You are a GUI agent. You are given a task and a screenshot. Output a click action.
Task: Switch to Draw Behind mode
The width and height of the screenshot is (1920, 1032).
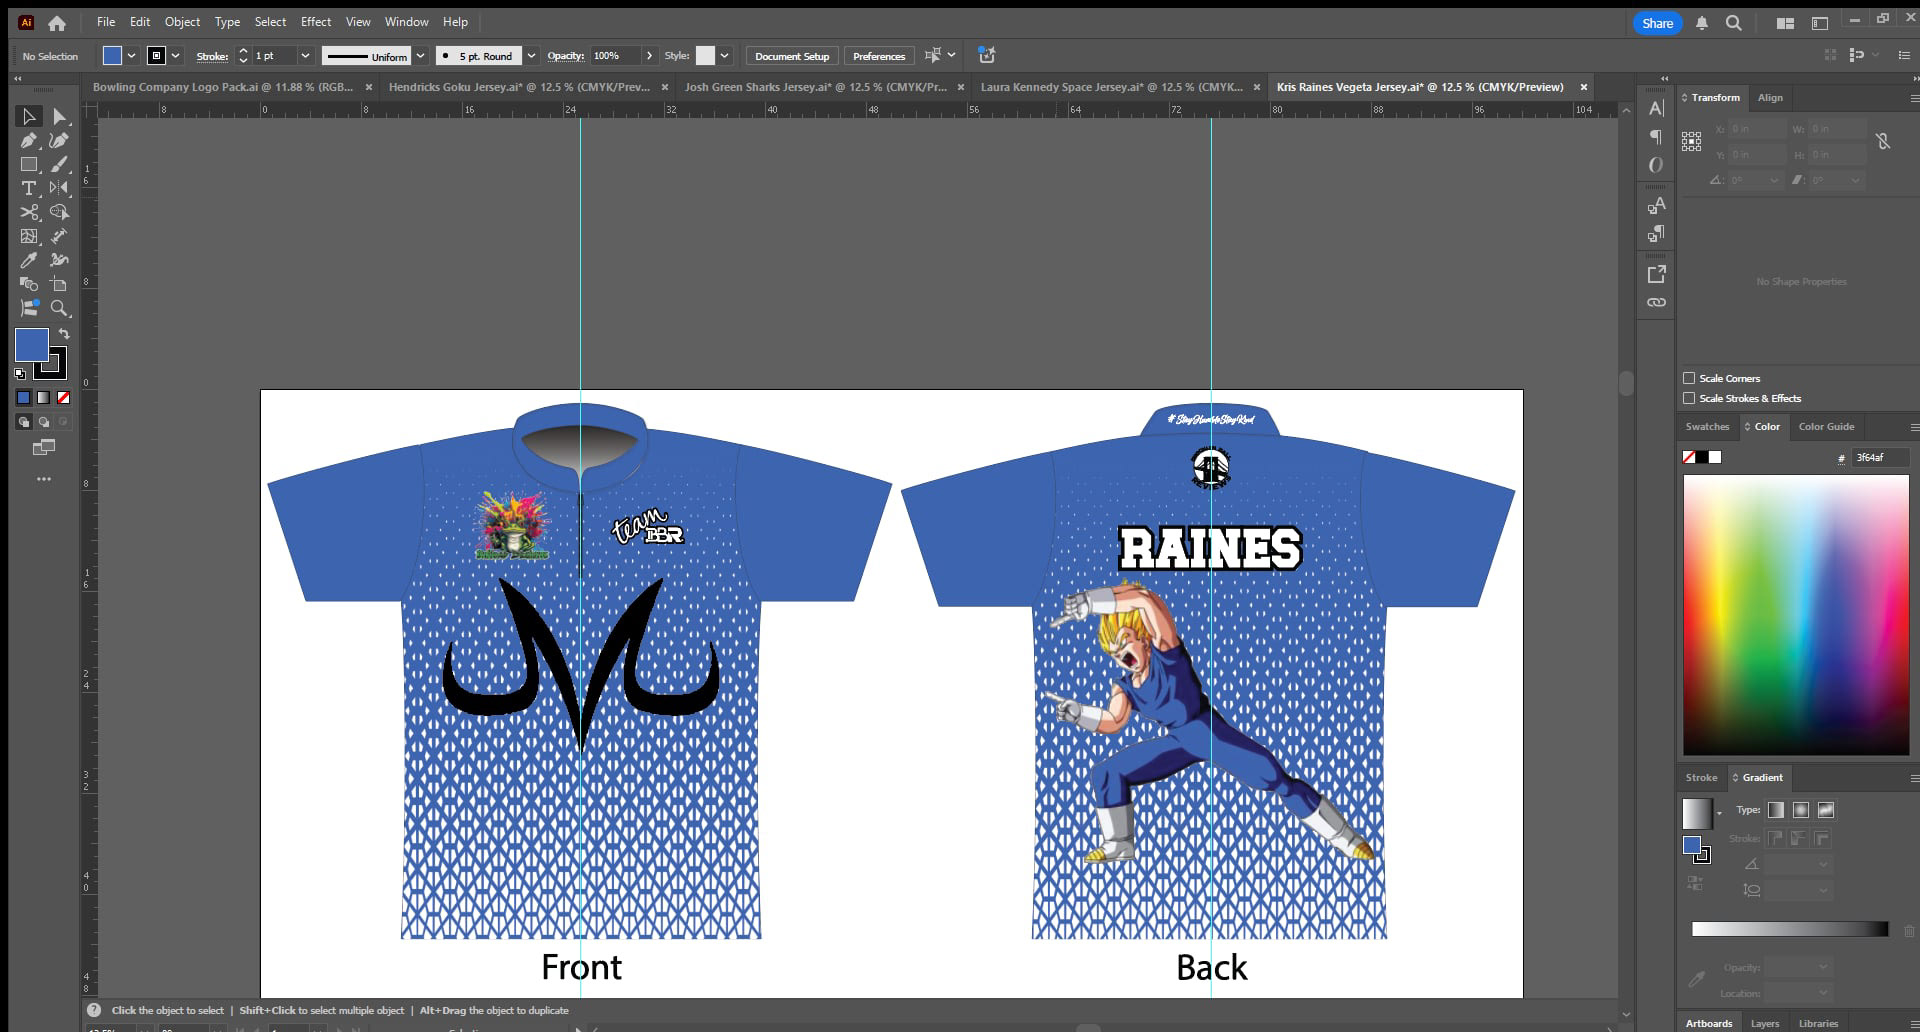(44, 422)
